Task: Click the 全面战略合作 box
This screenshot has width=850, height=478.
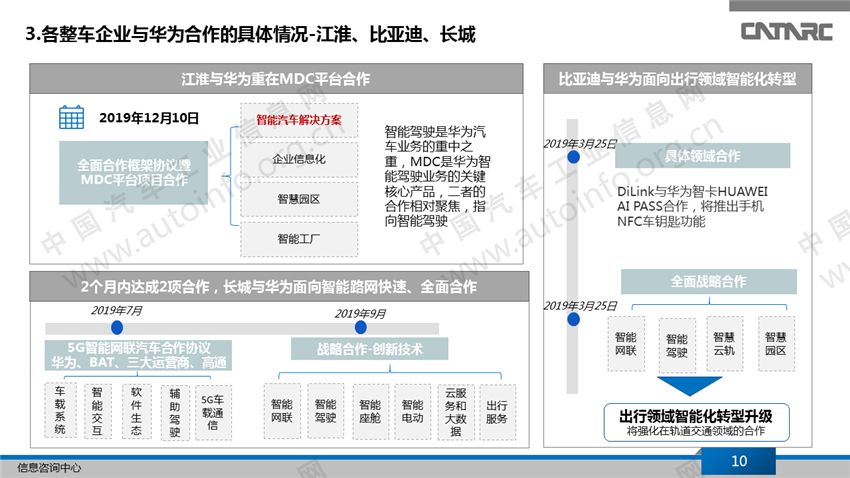Action: (x=709, y=281)
